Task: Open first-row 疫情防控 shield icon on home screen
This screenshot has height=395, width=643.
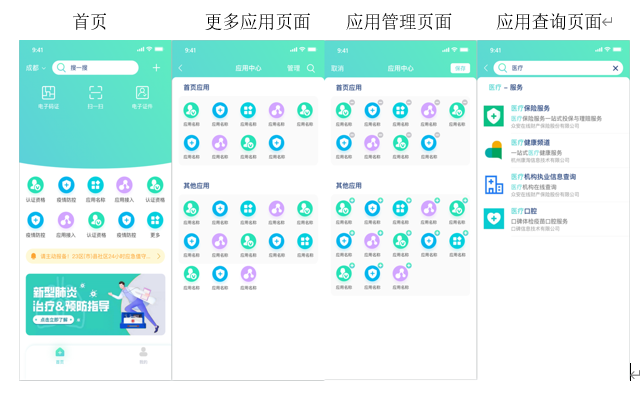Action: [66, 185]
